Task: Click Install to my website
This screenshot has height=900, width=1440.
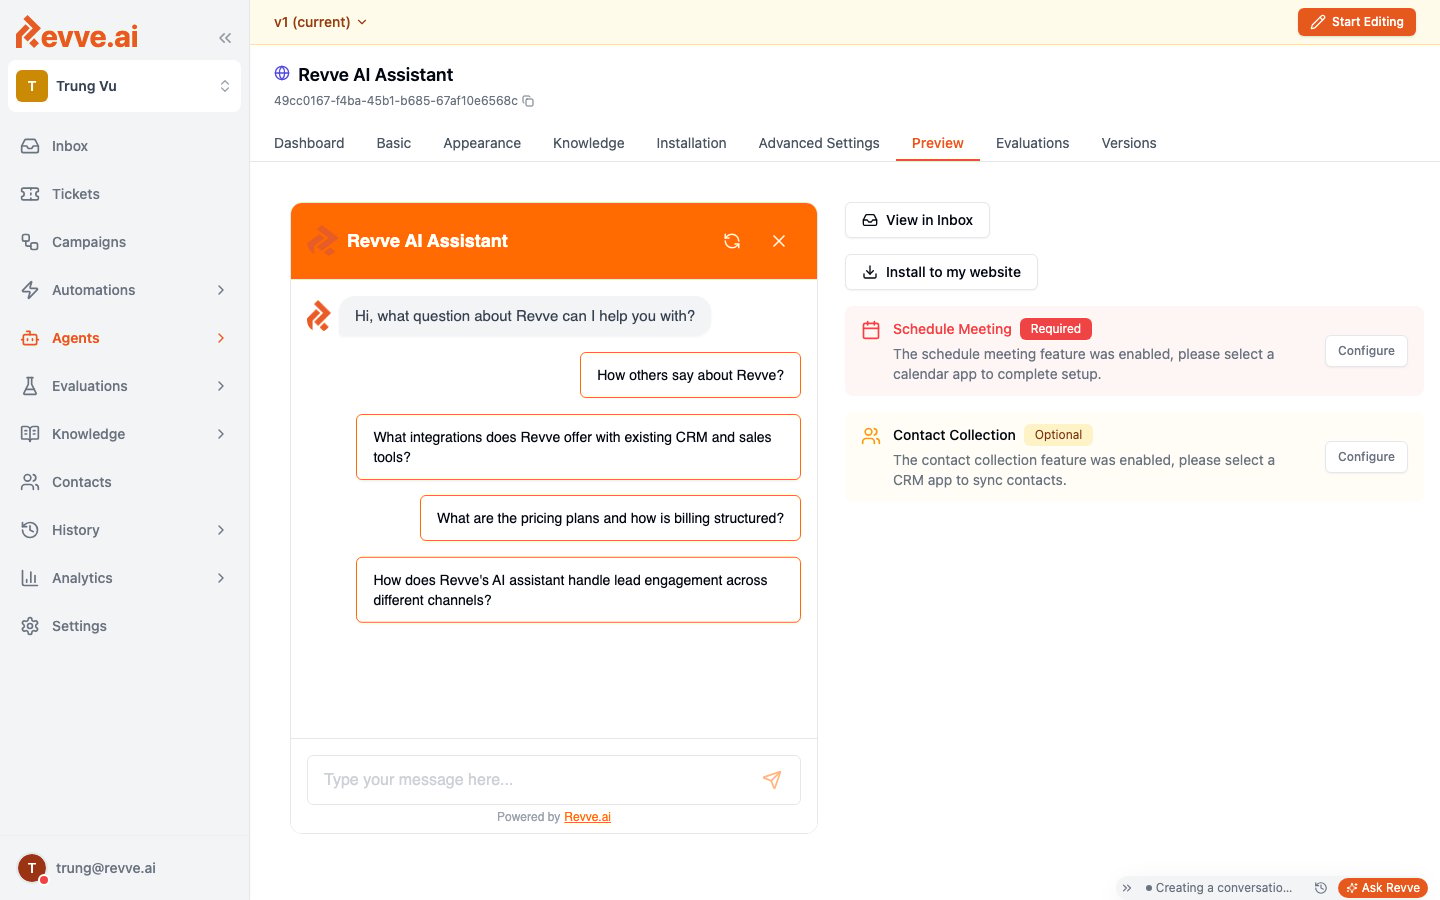Action: (941, 272)
